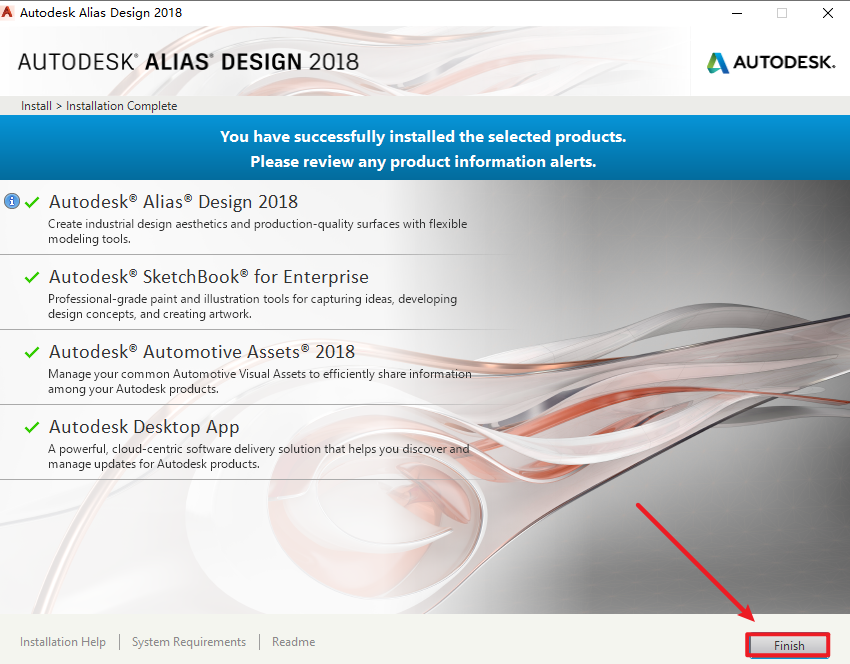This screenshot has width=850, height=664.
Task: Click the "Please review any product information alerts" text
Action: pos(423,162)
